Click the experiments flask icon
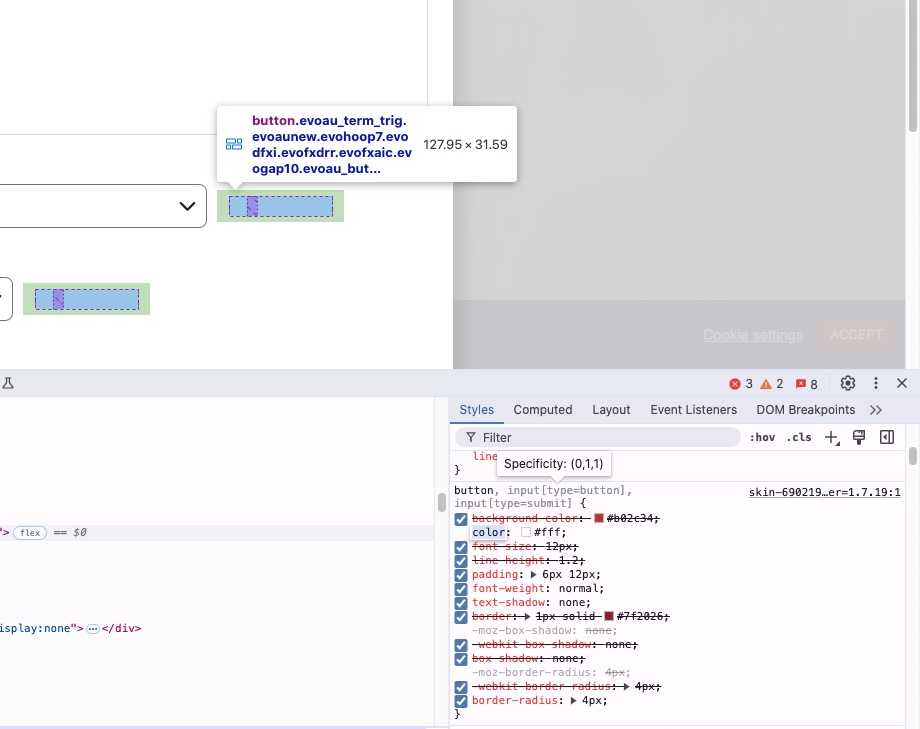The width and height of the screenshot is (920, 729). 8,383
